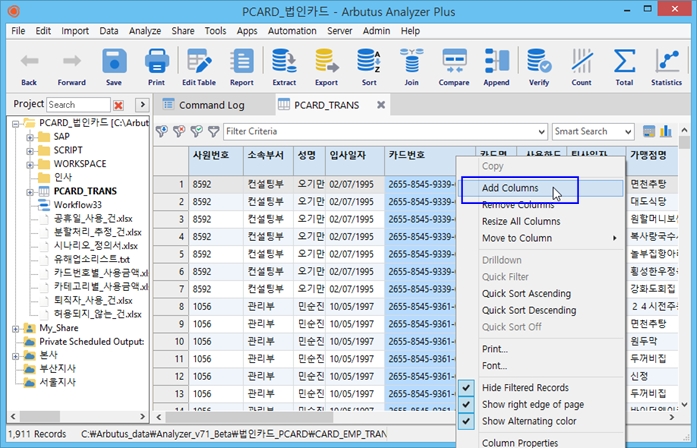Screen dimensions: 697x448
Task: Toggle Hide Filtered Records checkmark
Action: [x=466, y=388]
